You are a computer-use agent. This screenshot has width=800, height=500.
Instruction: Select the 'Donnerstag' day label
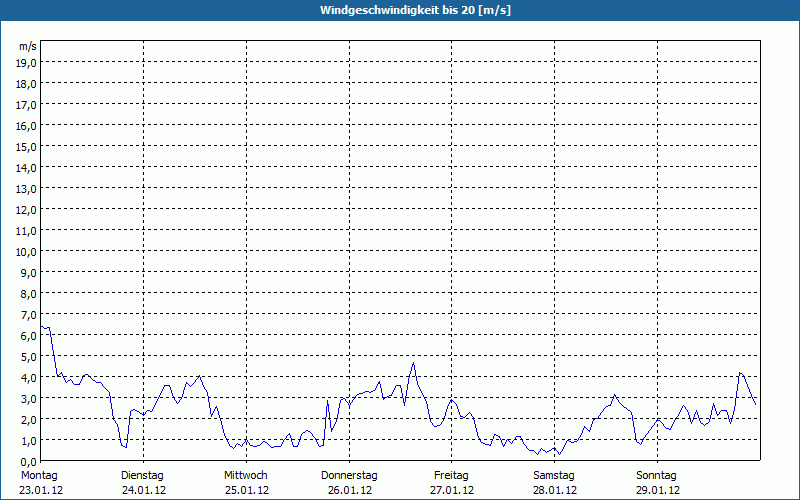tap(349, 476)
